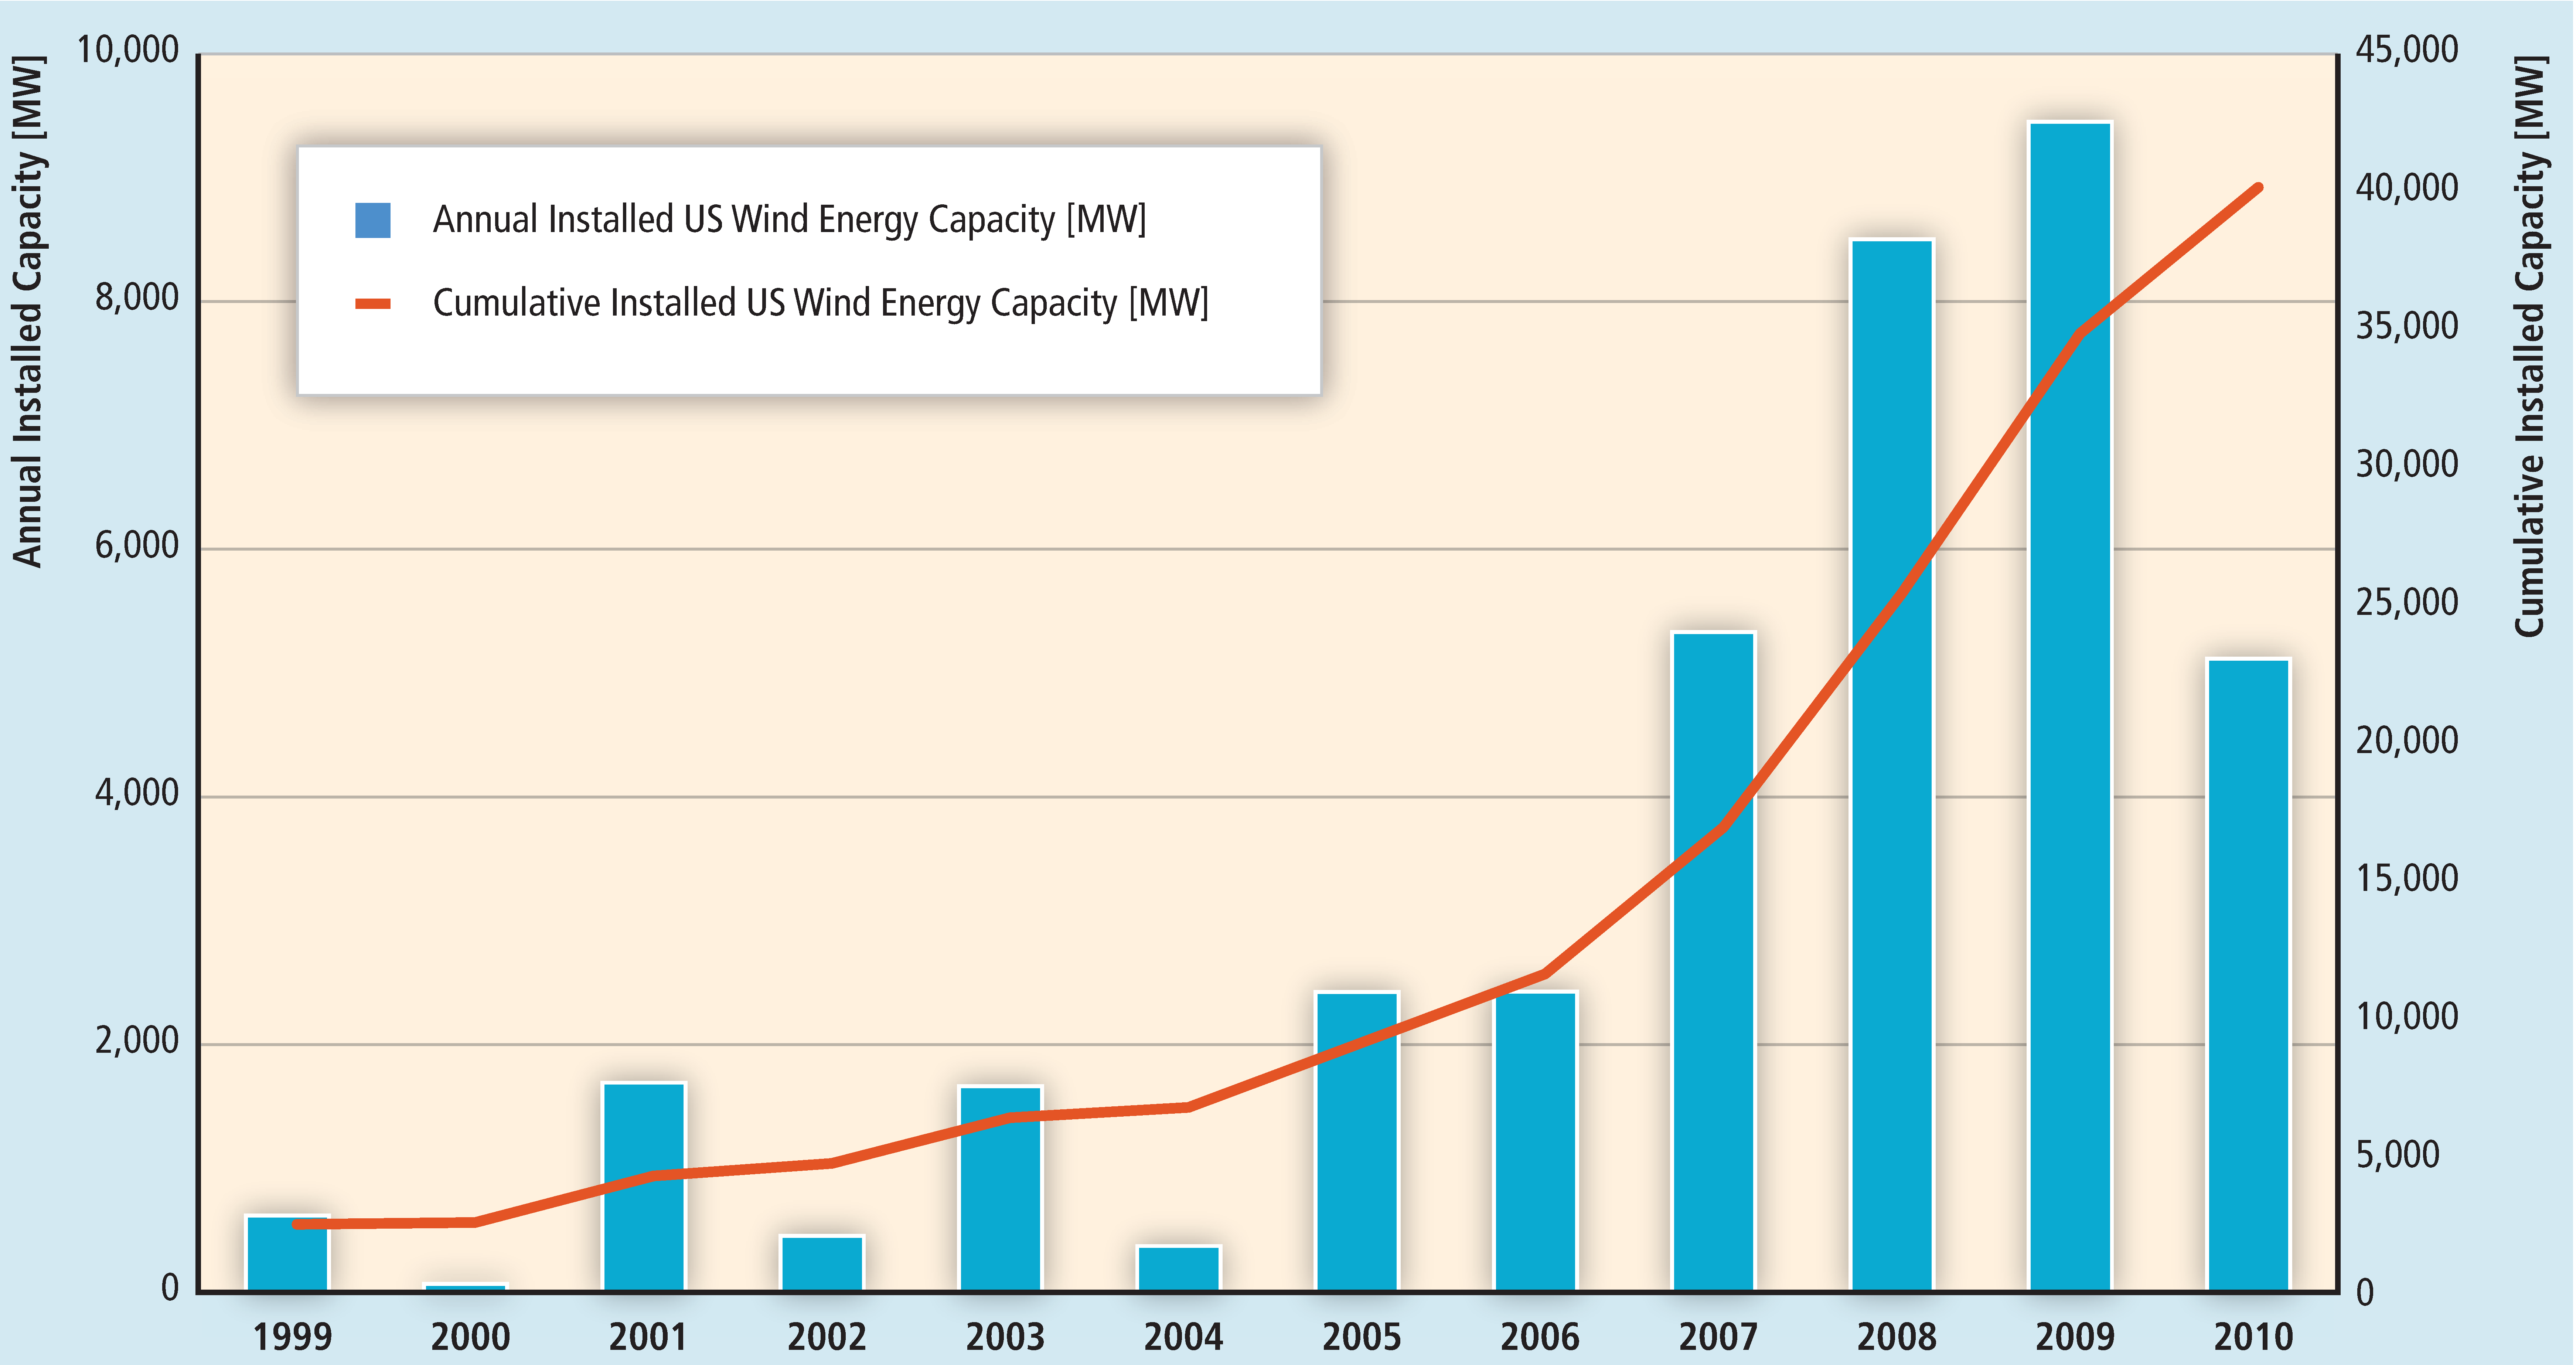The width and height of the screenshot is (2576, 1365).
Task: Click the x-axis label 2005
Action: click(1361, 1337)
